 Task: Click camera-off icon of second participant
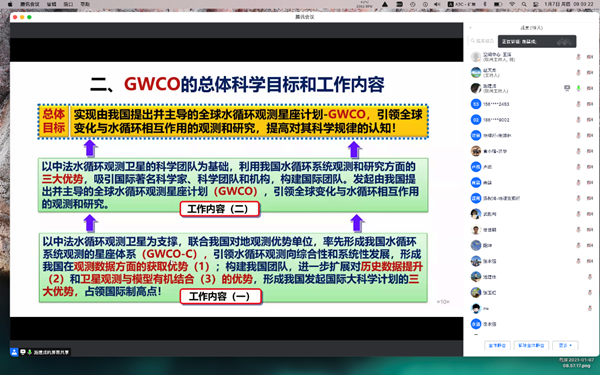590,73
